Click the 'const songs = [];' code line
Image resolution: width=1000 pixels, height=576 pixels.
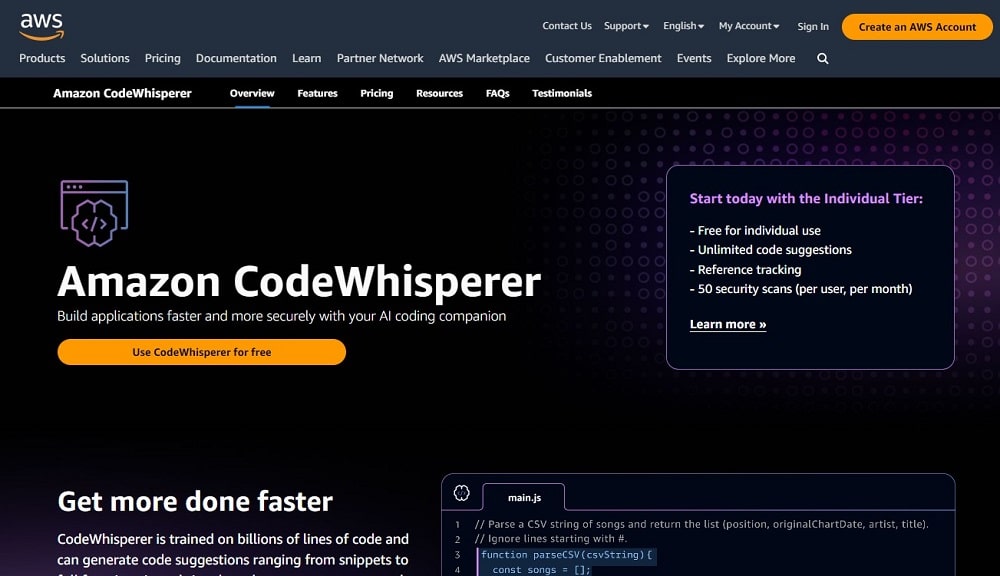click(541, 570)
